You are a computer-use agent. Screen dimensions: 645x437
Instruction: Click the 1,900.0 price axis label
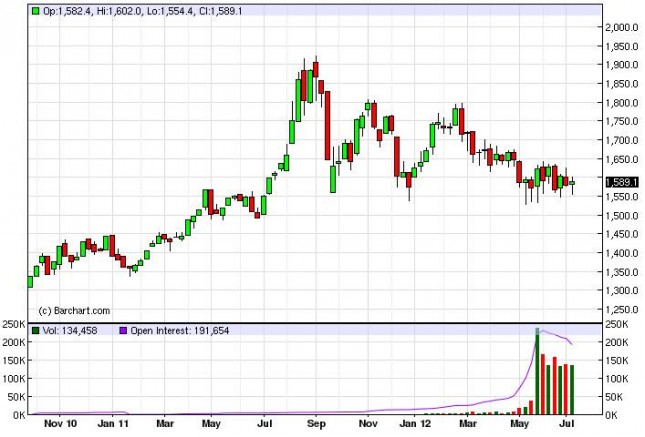pyautogui.click(x=622, y=65)
